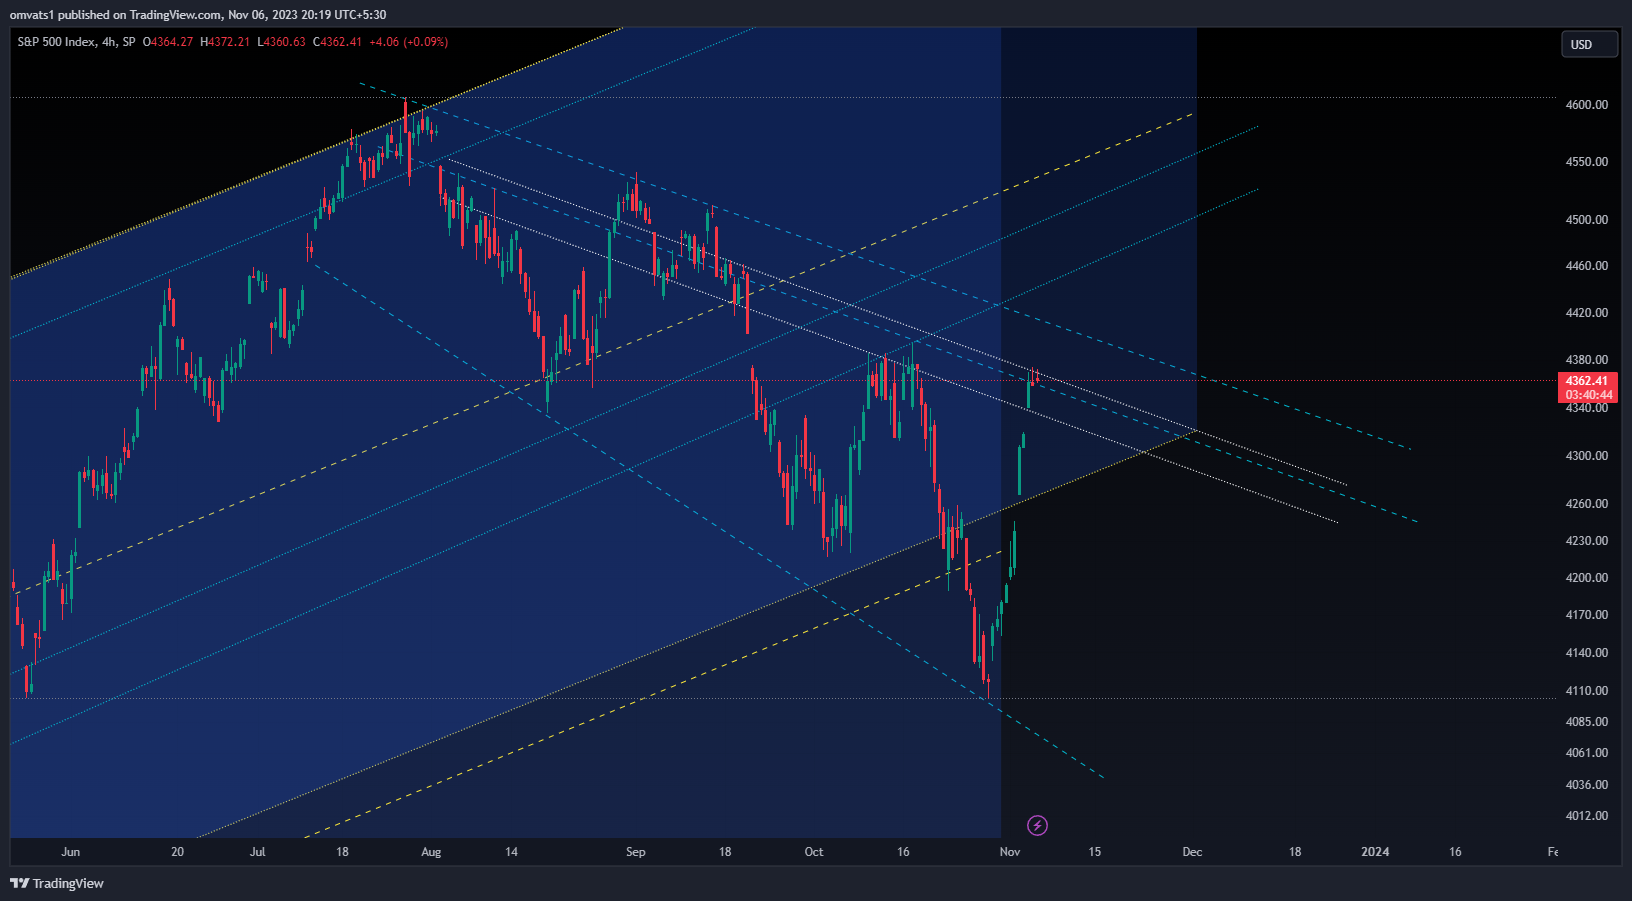
Task: Click the 4460.00 price axis label
Action: point(1587,266)
